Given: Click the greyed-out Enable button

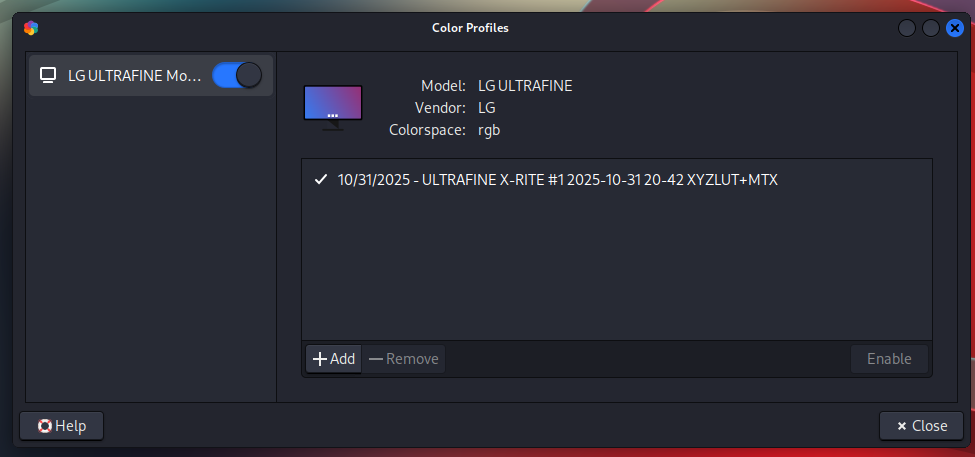Looking at the screenshot, I should tap(889, 359).
